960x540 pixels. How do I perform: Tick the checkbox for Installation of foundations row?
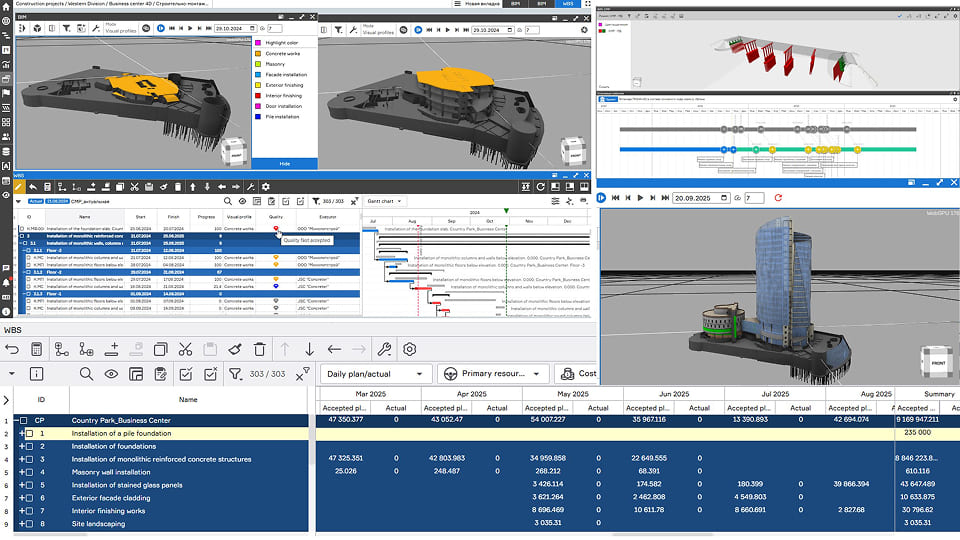coord(29,446)
